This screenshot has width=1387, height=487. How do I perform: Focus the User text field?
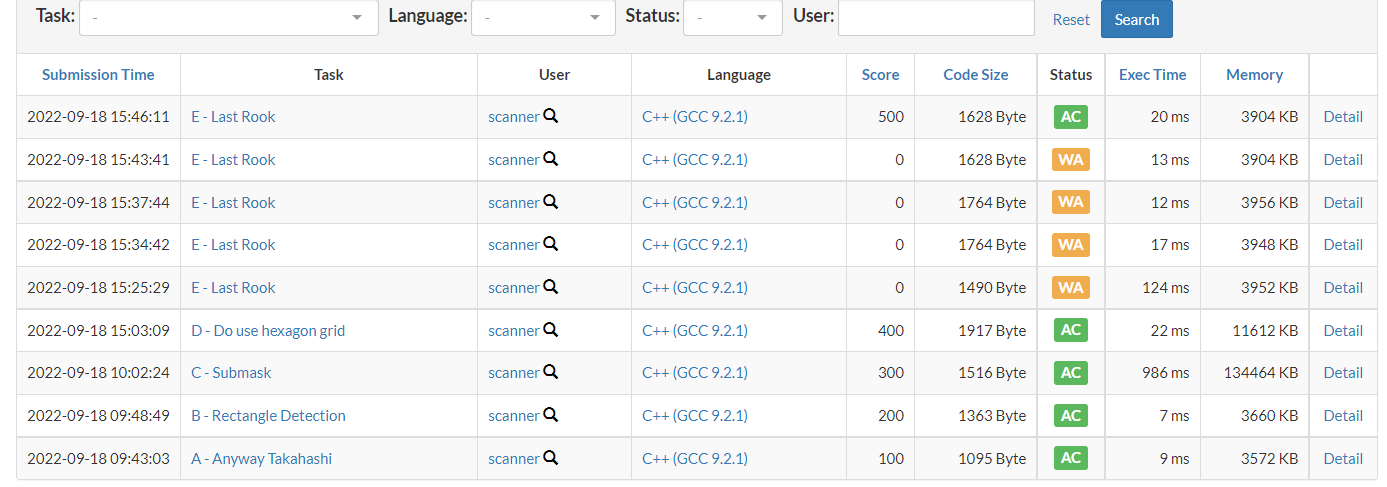tap(935, 17)
